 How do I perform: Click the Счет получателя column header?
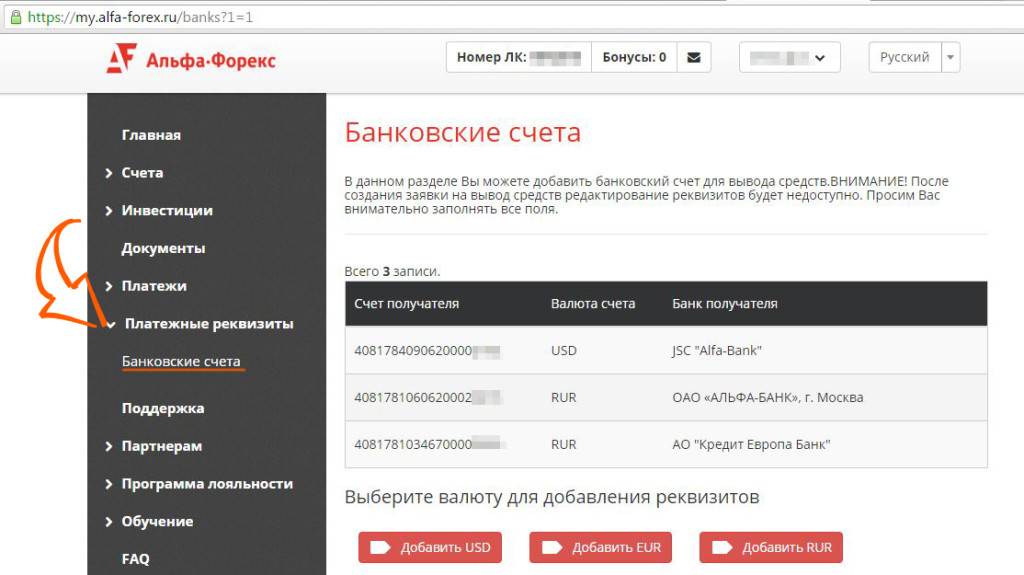coord(406,304)
